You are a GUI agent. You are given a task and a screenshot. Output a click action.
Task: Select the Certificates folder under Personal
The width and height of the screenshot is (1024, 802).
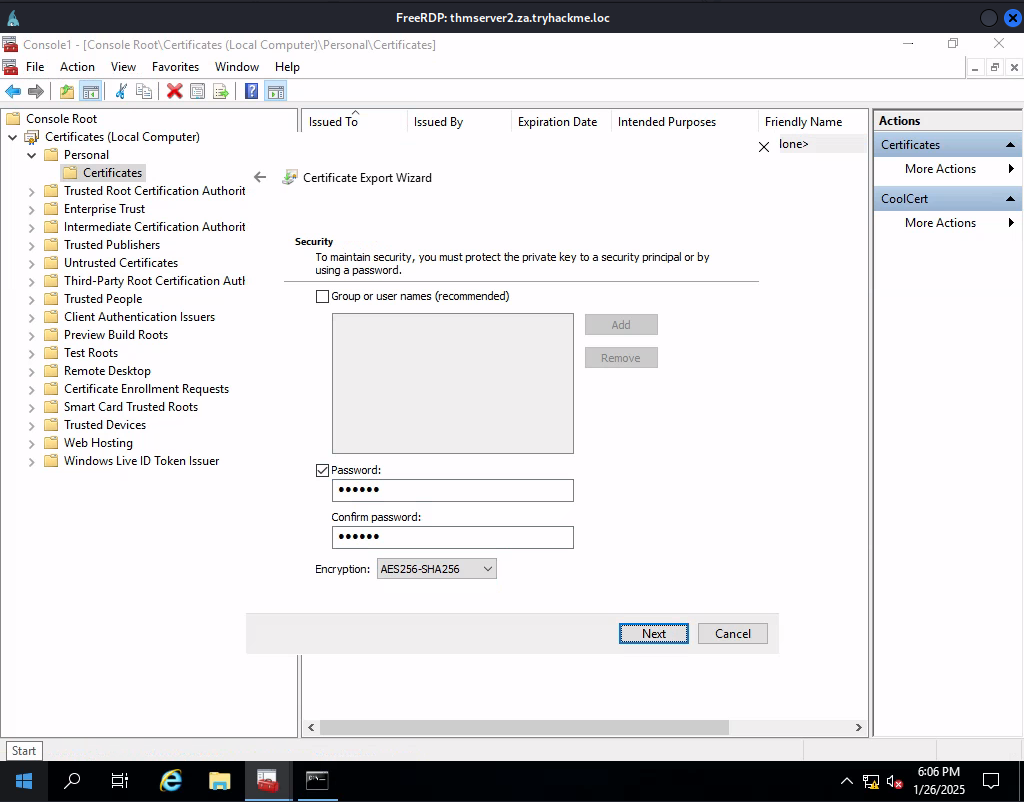[112, 173]
